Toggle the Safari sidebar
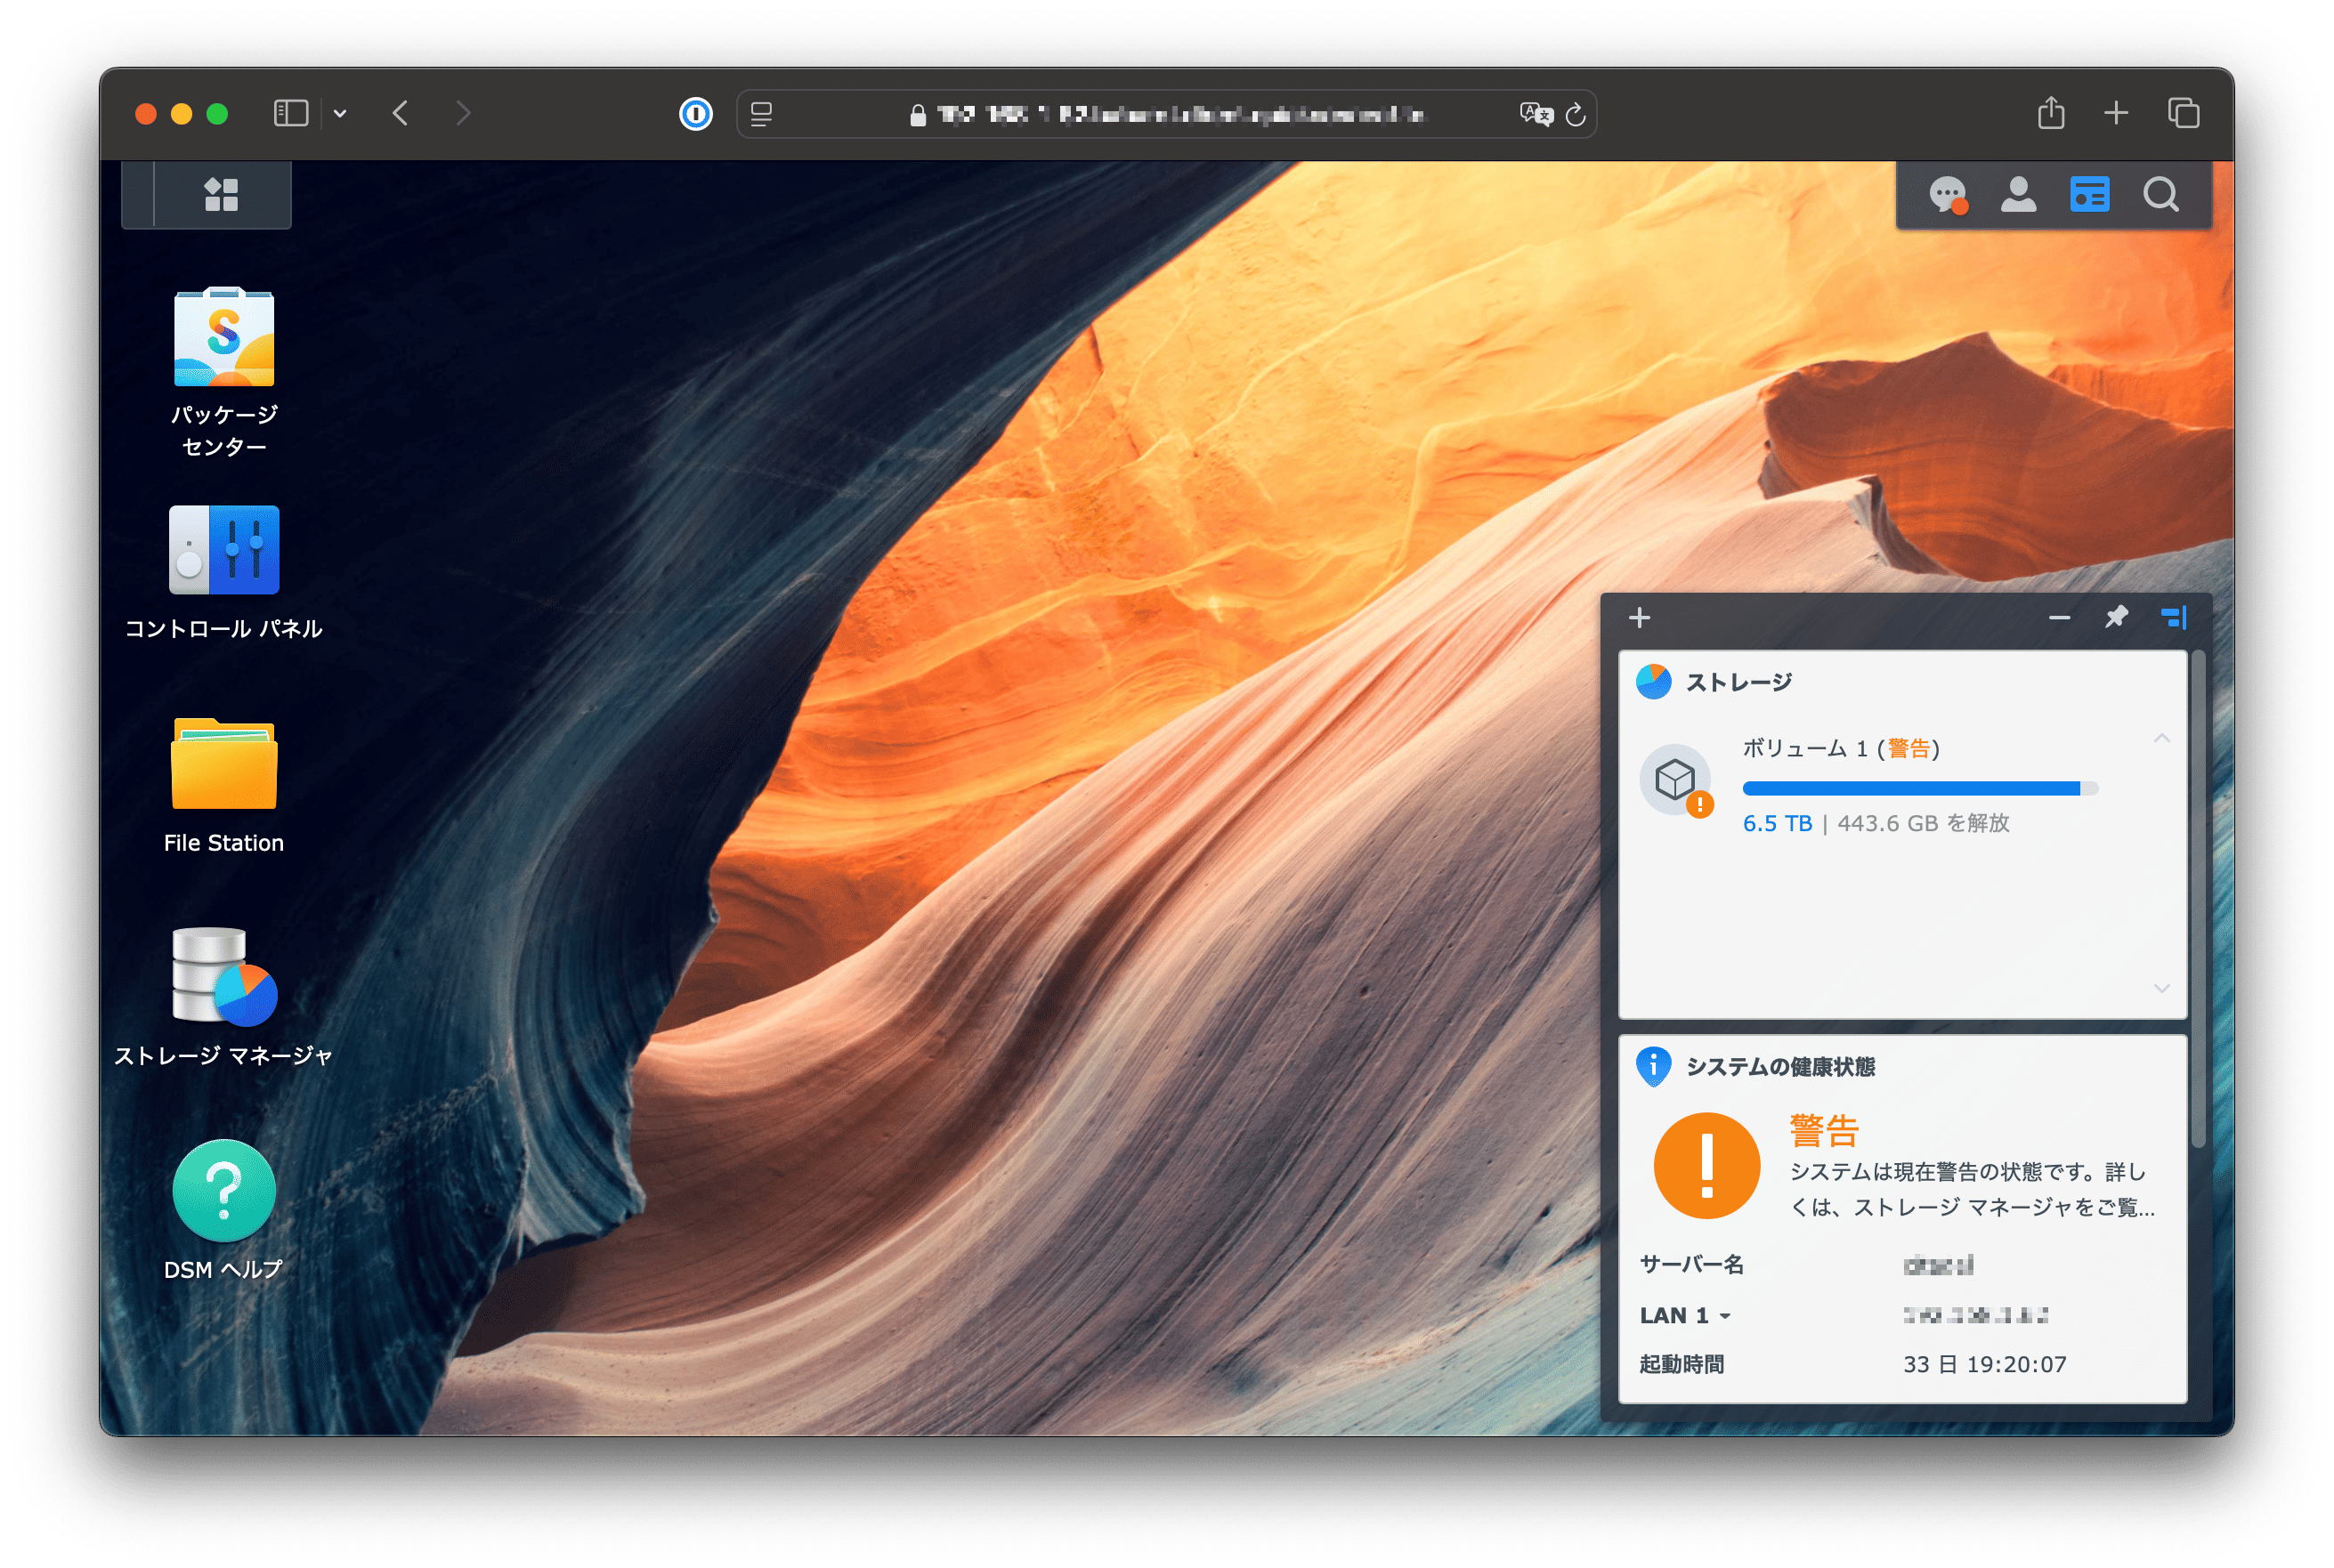Image resolution: width=2334 pixels, height=1568 pixels. tap(290, 114)
